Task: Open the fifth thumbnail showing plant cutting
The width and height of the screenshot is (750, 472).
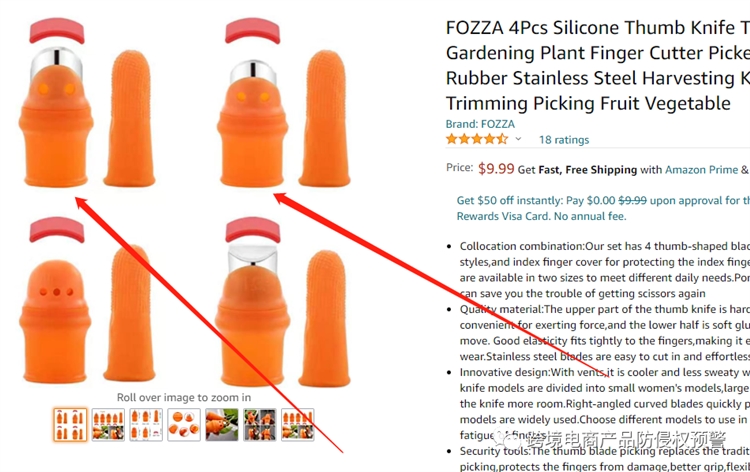Action: [221, 424]
